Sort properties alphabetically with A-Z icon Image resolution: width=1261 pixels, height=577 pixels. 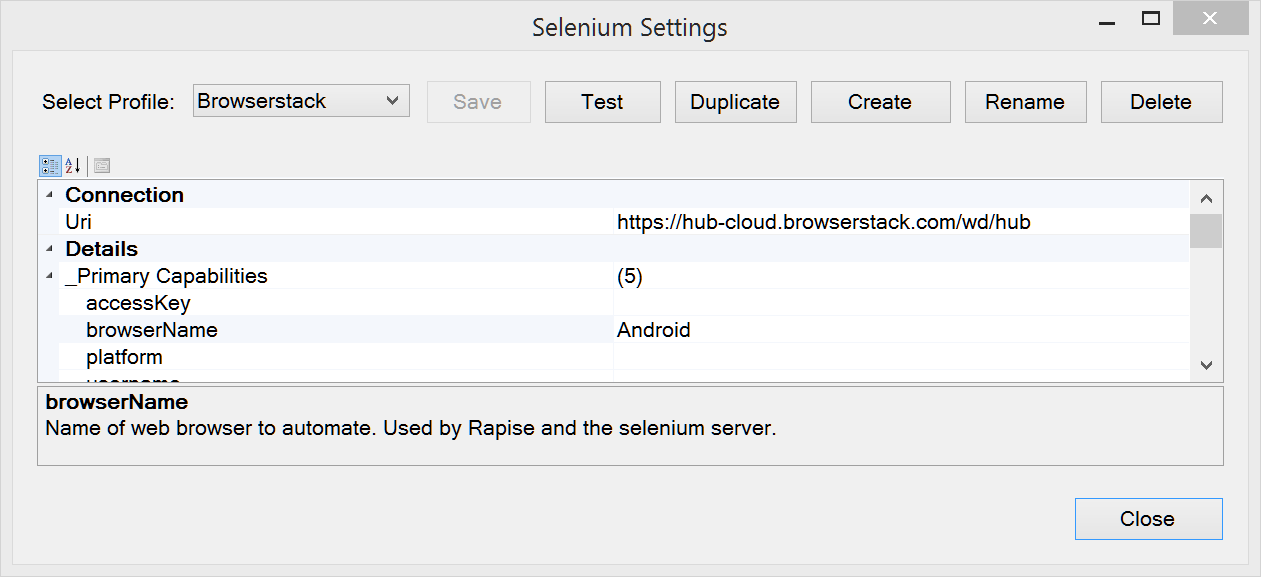coord(72,166)
